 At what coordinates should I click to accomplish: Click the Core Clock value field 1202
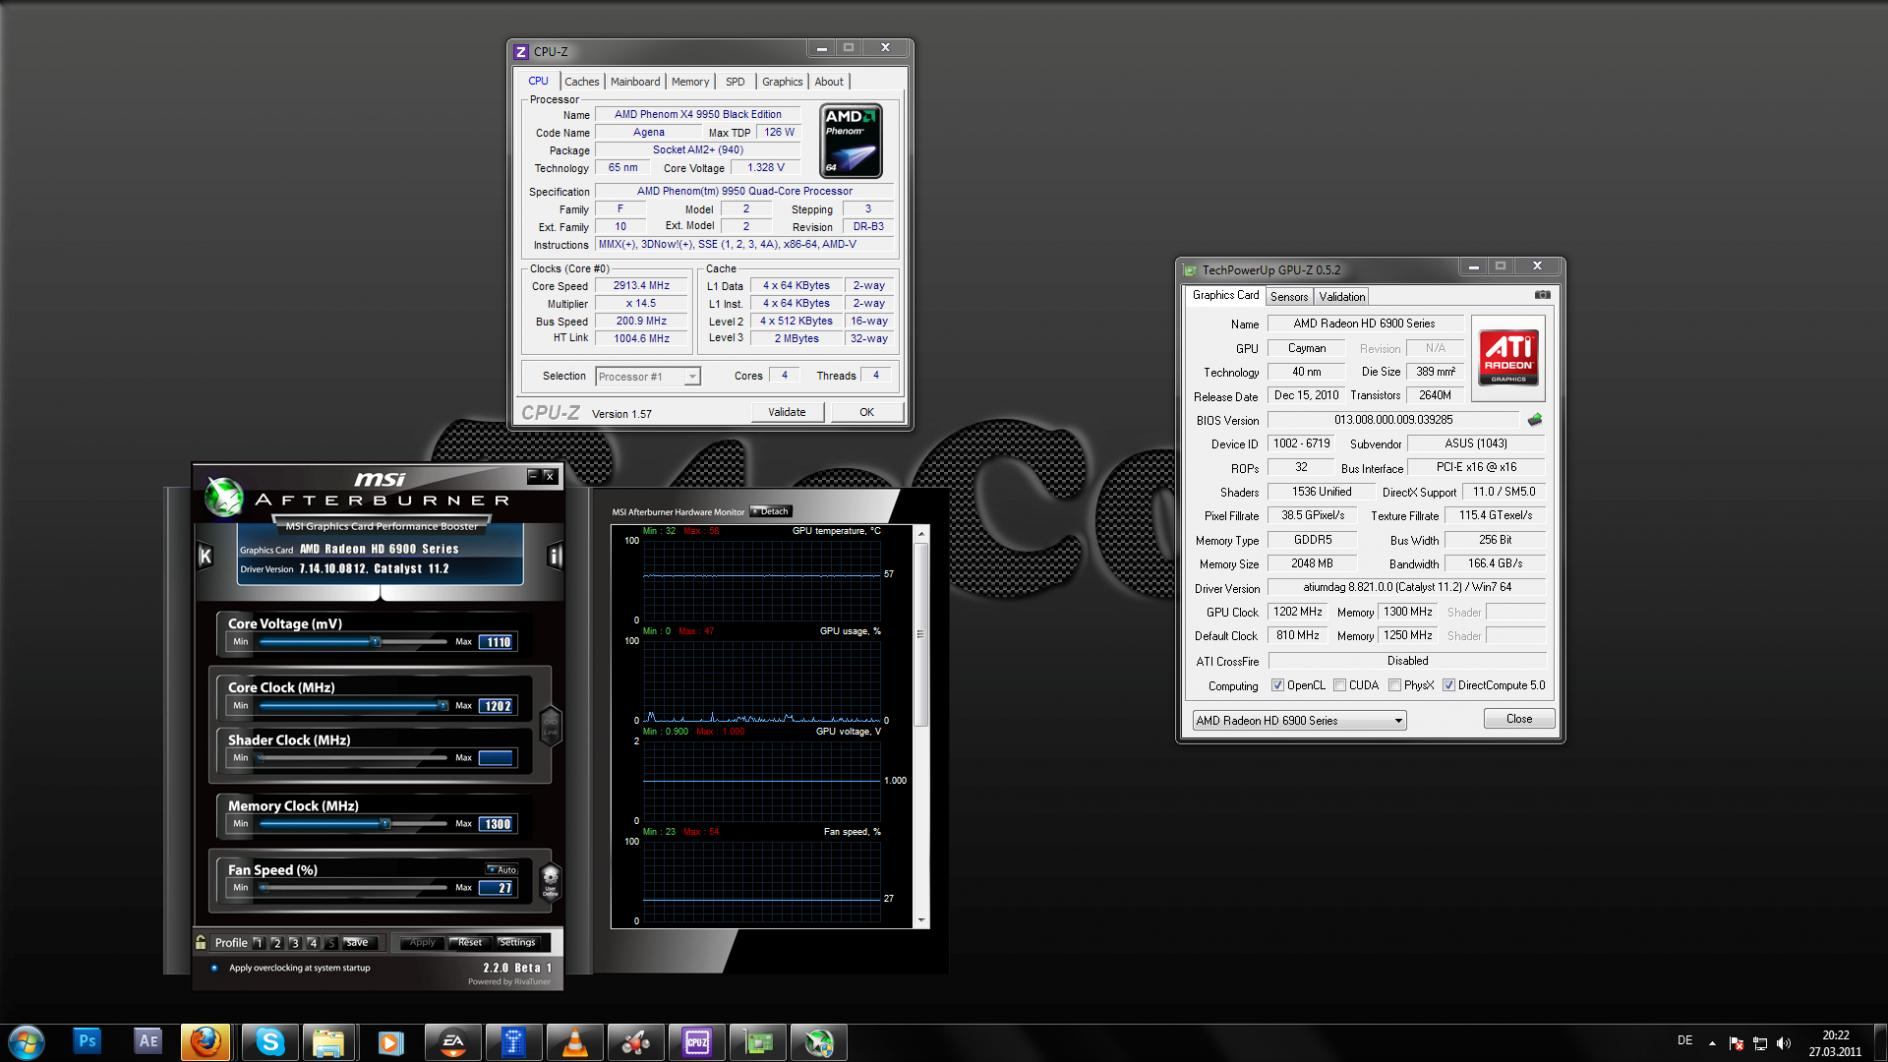click(497, 706)
